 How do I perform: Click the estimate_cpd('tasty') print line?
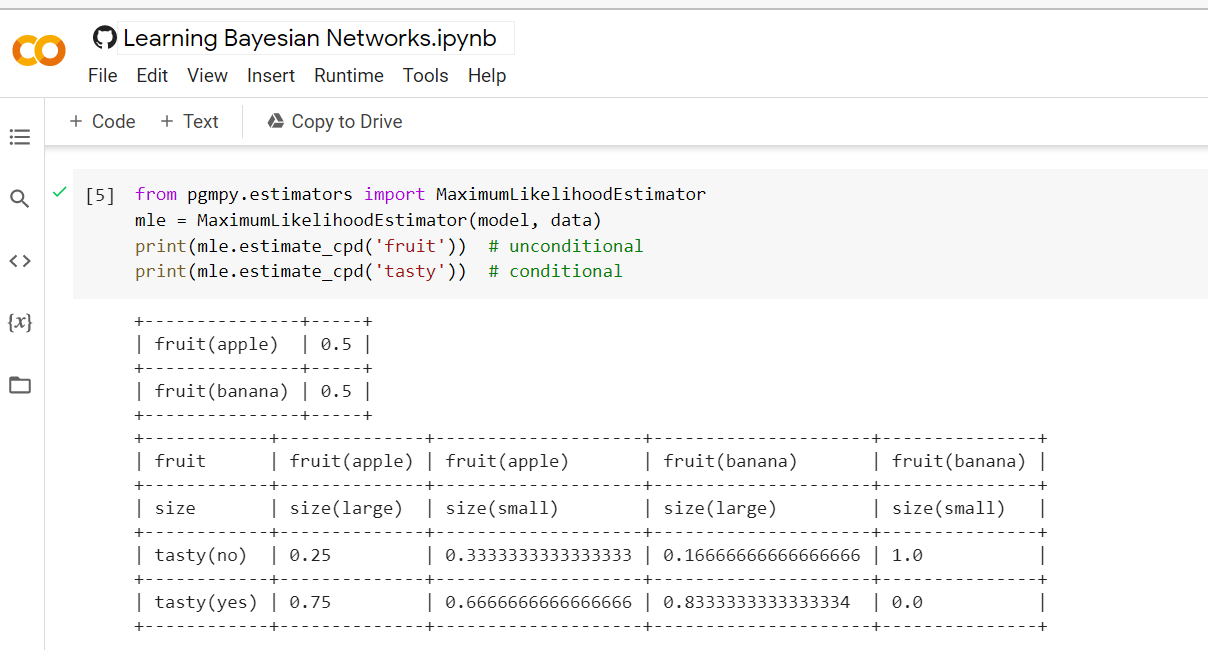[301, 271]
